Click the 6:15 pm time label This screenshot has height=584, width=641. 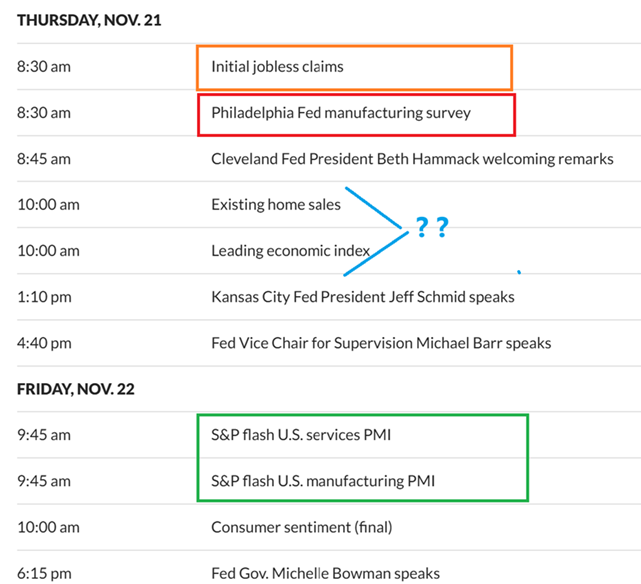44,573
